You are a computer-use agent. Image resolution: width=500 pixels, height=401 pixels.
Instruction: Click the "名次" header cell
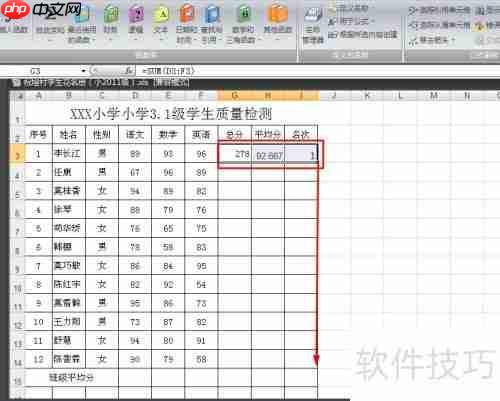301,135
